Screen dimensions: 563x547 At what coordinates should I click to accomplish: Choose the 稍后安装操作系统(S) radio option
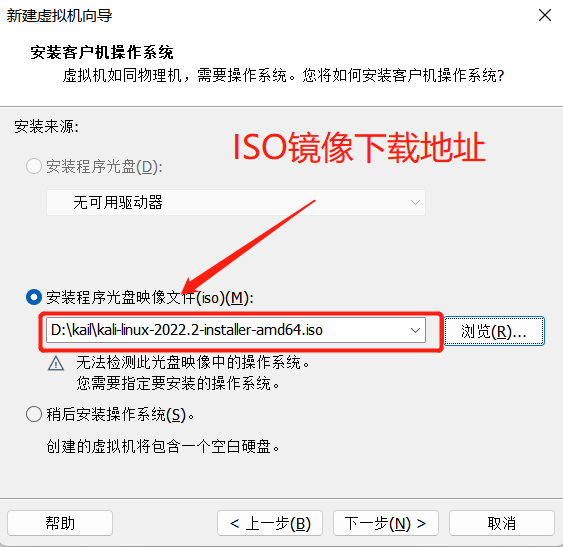(34, 414)
